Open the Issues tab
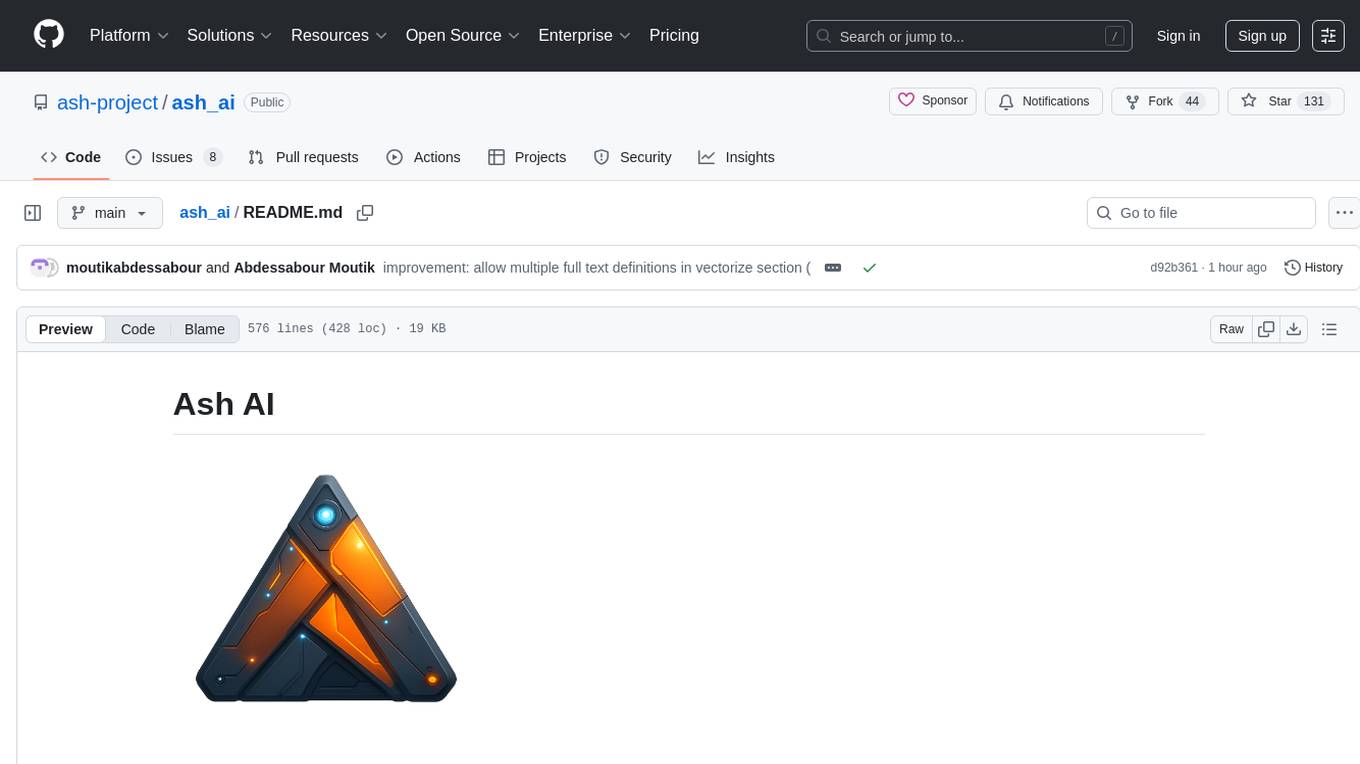Viewport: 1360px width, 764px height. click(172, 157)
